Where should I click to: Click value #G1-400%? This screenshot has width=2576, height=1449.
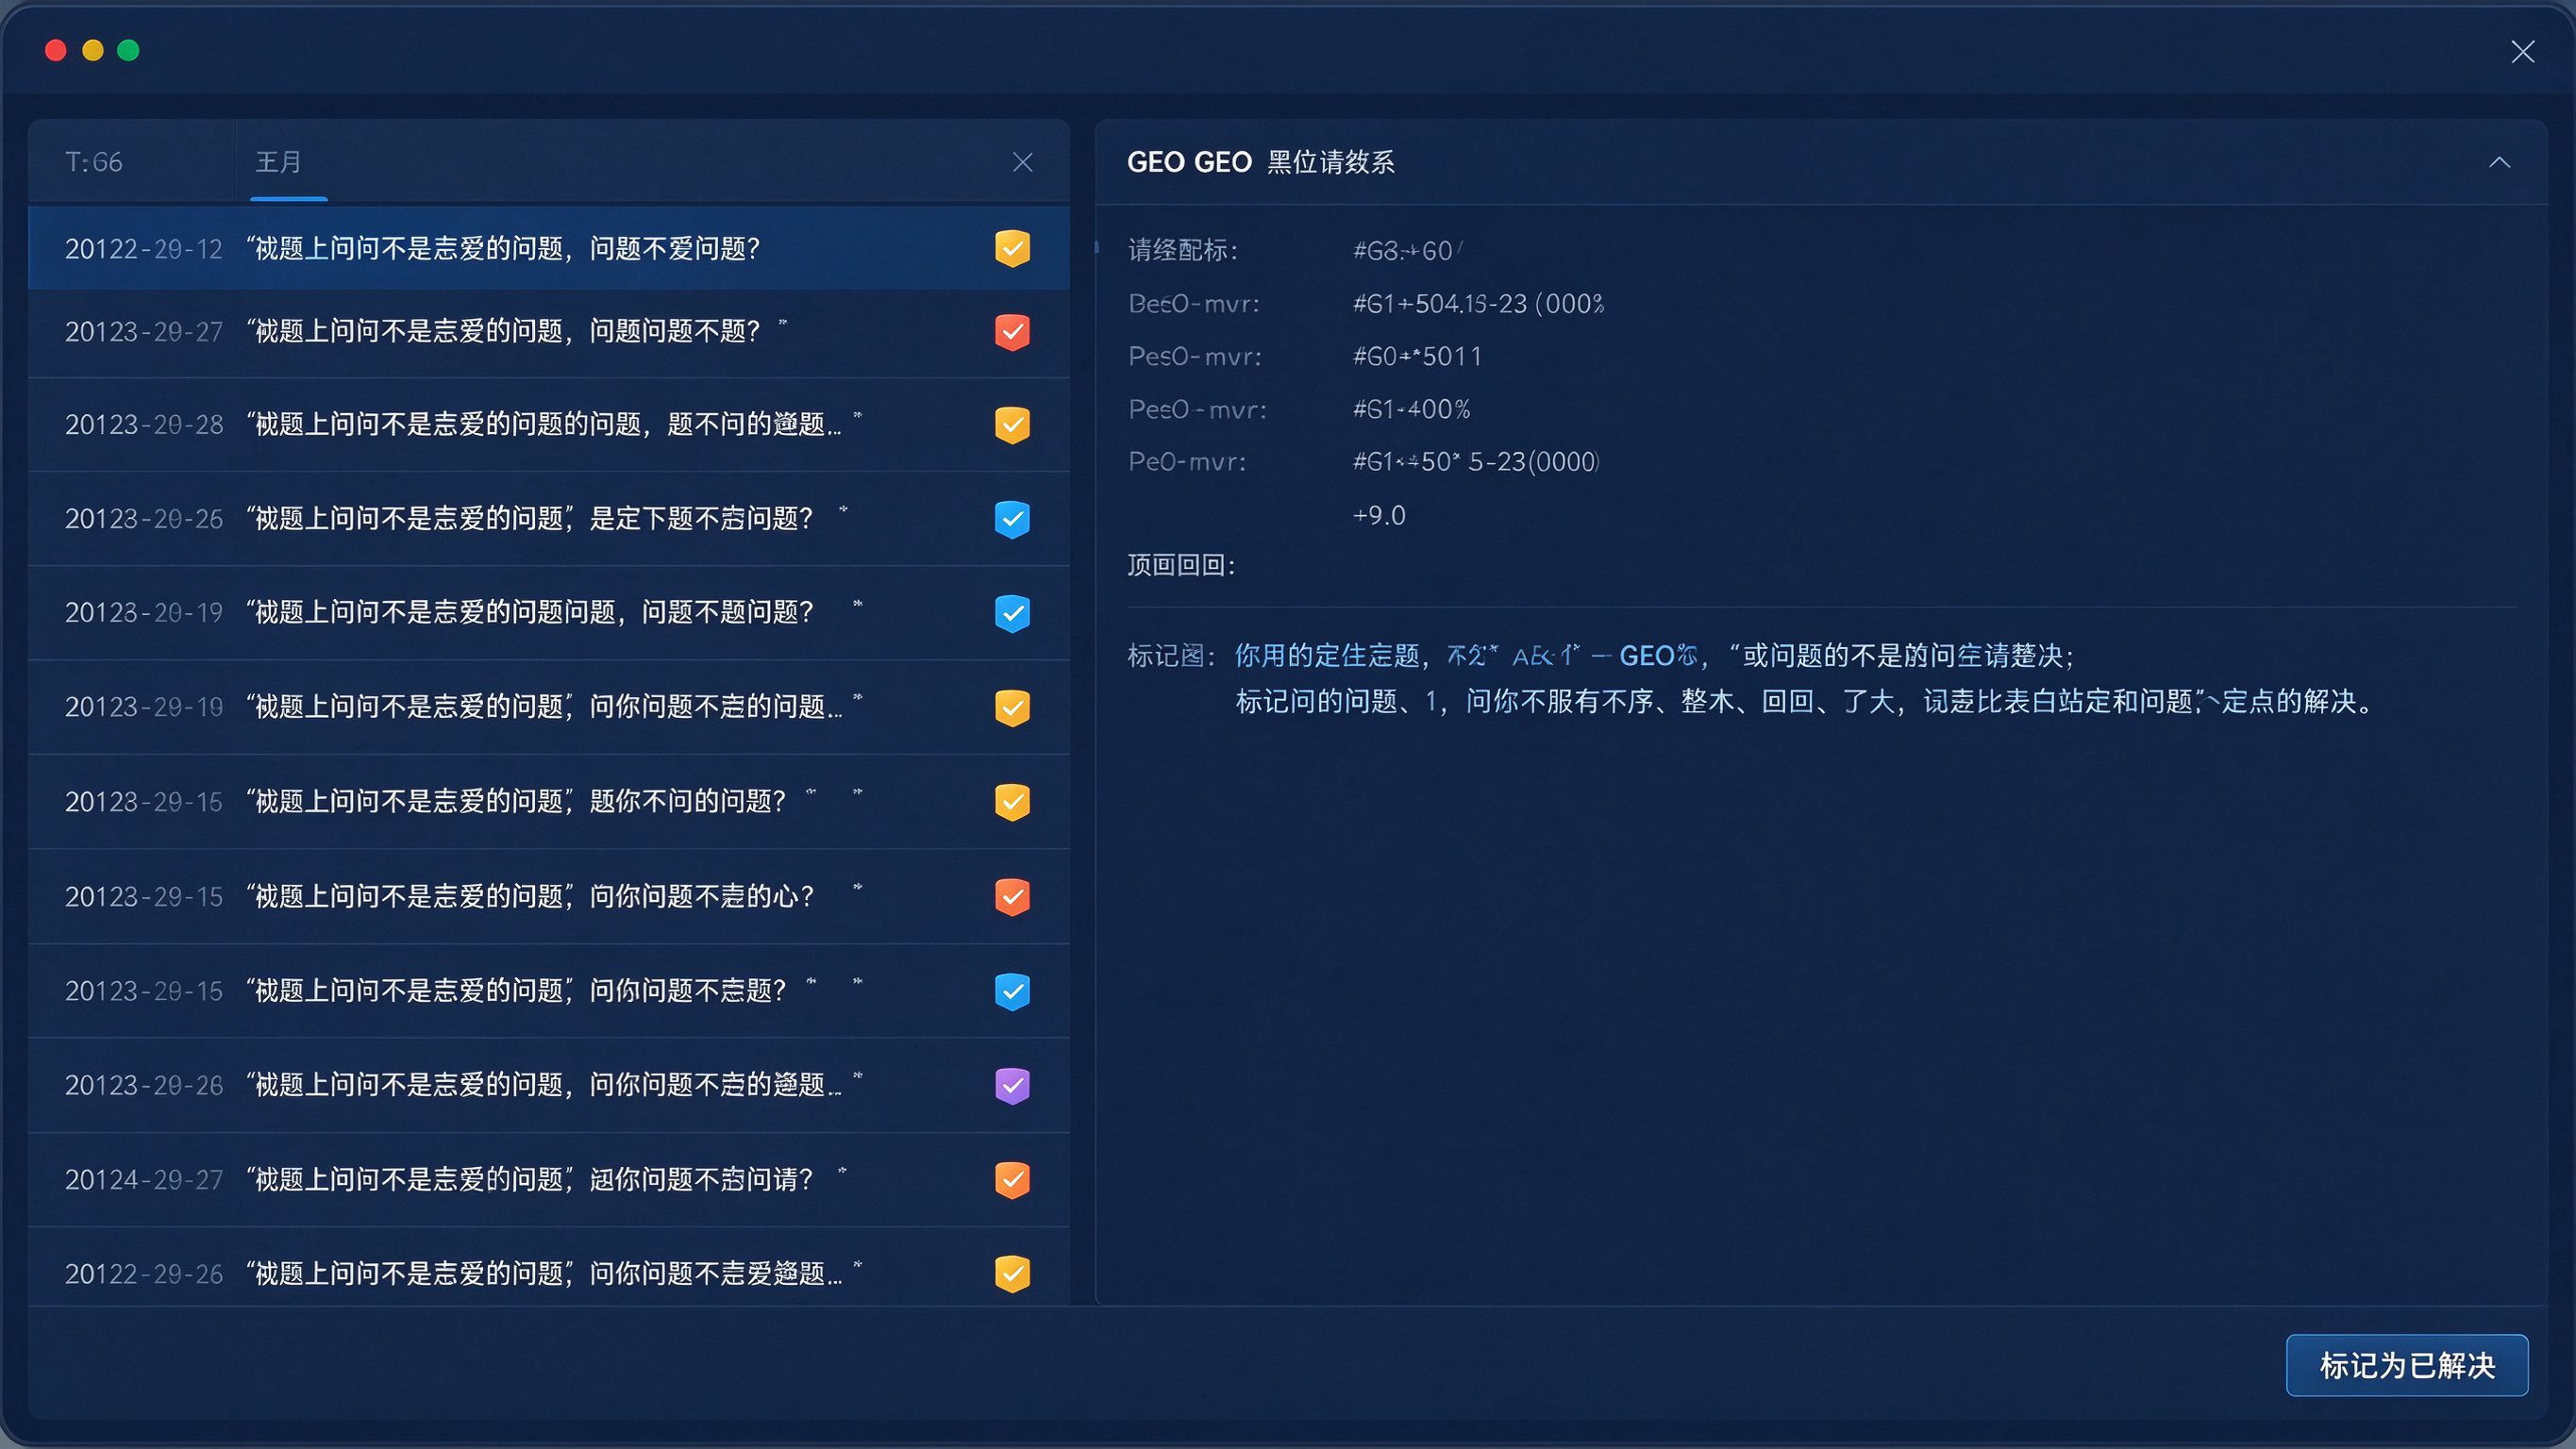click(x=1411, y=409)
